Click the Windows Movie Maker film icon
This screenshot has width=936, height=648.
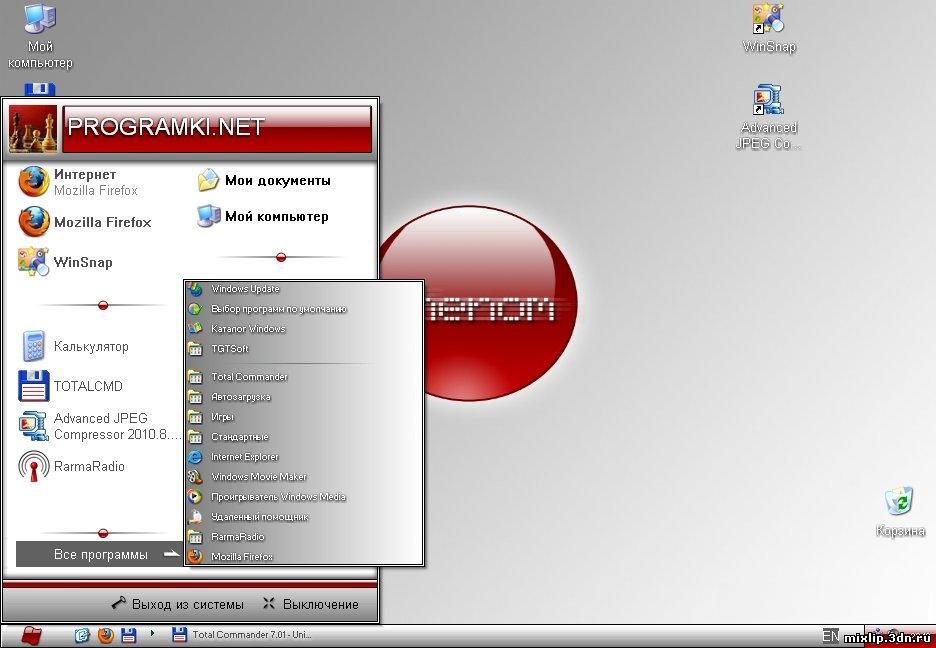195,477
